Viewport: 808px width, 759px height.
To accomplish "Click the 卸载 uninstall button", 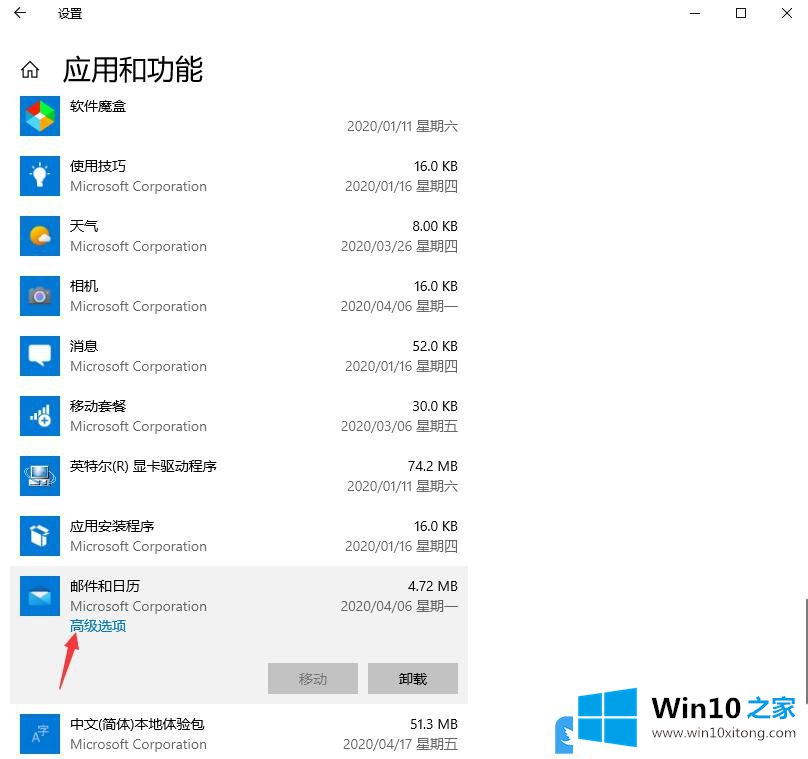I will coord(413,679).
